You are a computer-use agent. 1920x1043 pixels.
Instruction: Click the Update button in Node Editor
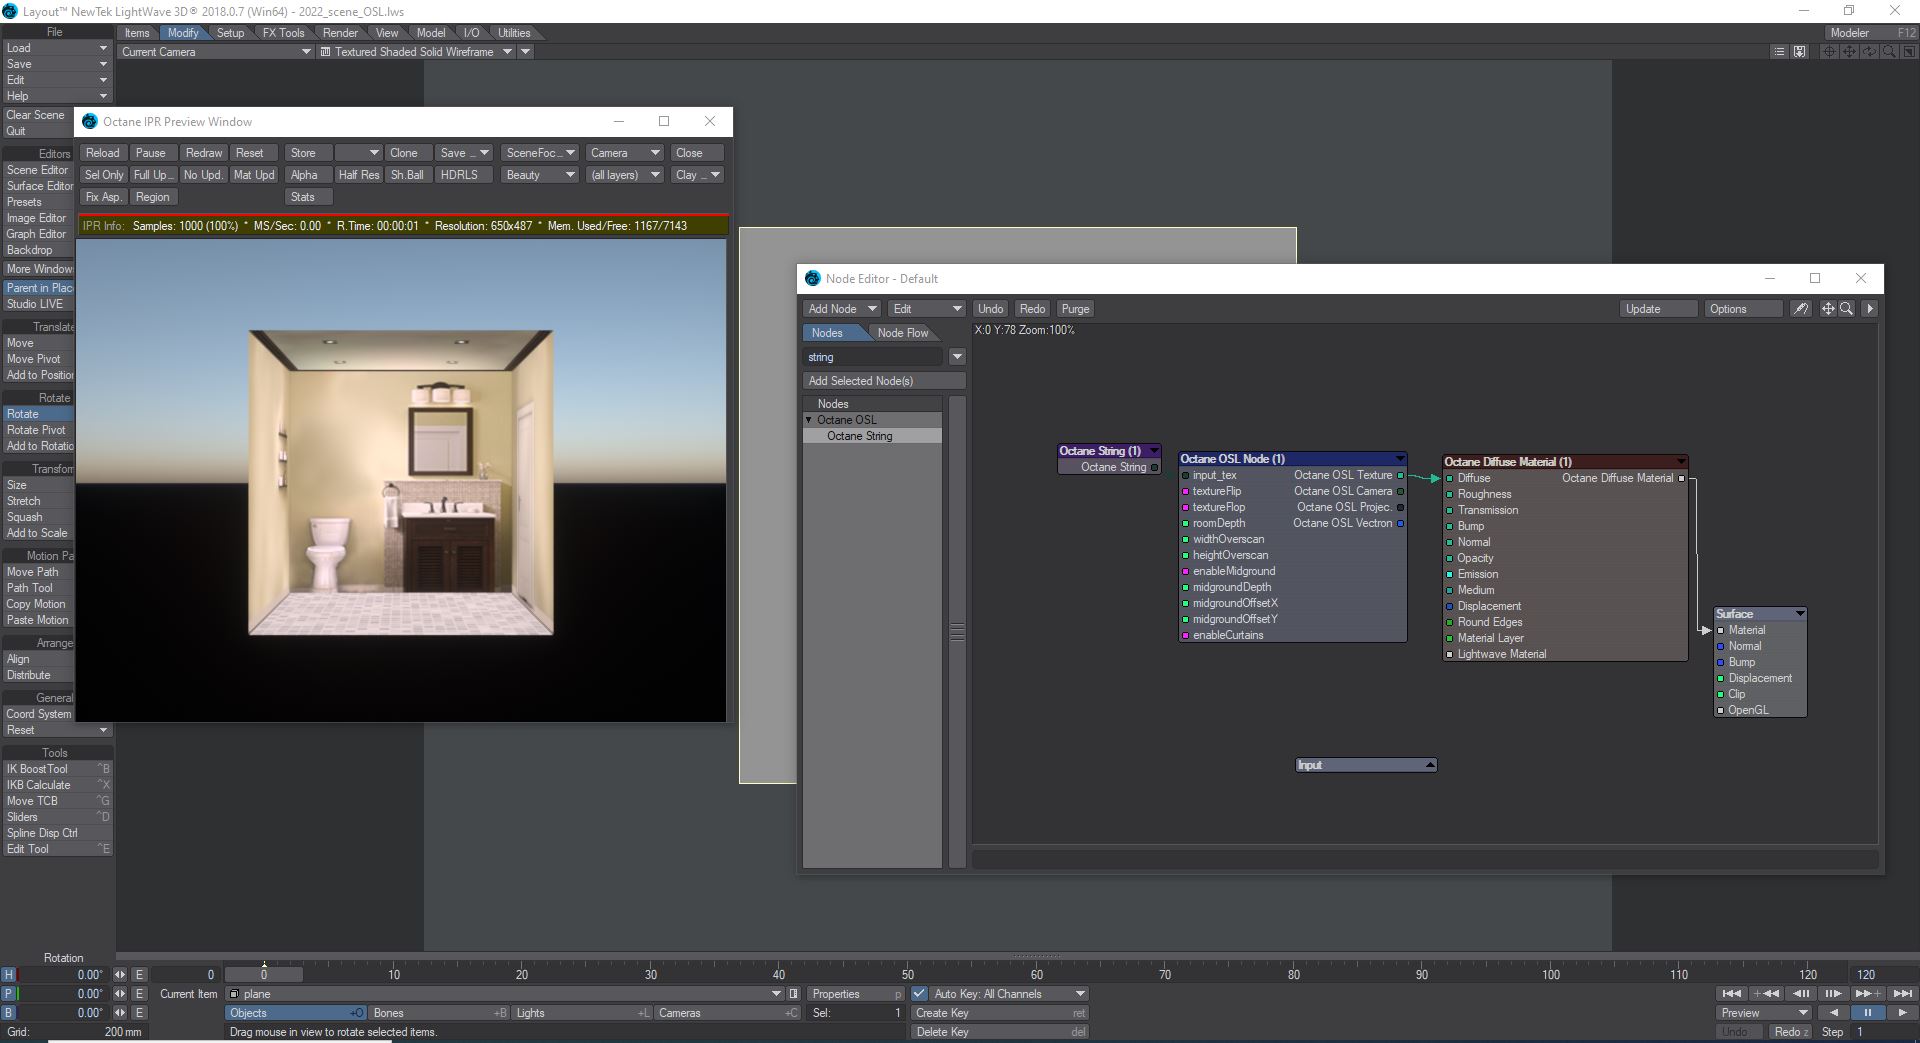click(x=1657, y=309)
